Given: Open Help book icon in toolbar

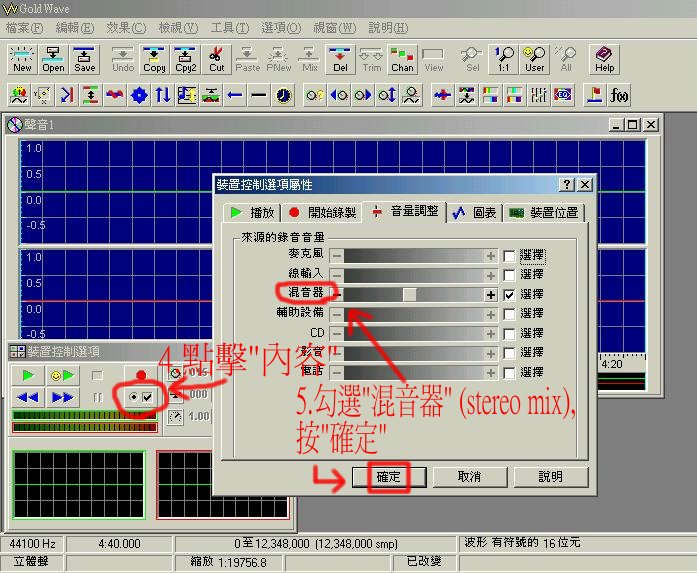Looking at the screenshot, I should click(604, 59).
